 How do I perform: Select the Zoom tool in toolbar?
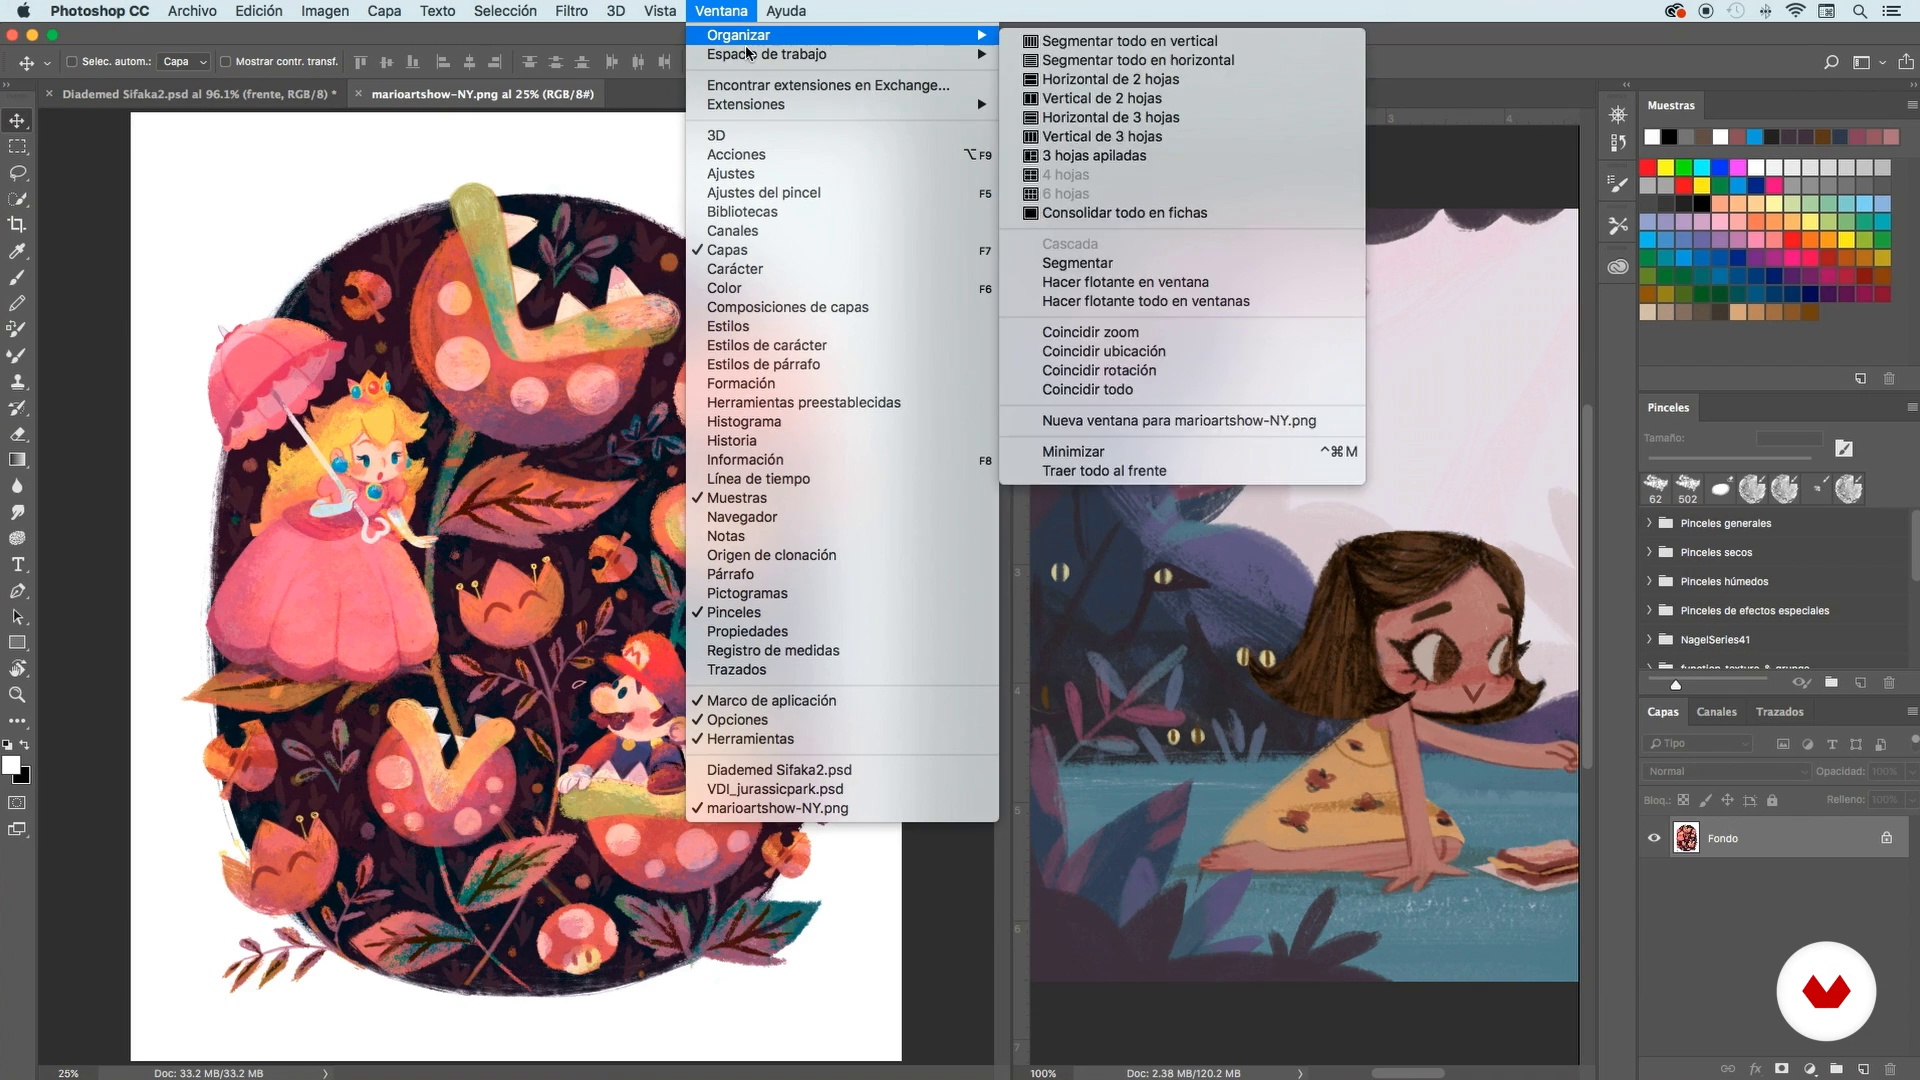(17, 695)
